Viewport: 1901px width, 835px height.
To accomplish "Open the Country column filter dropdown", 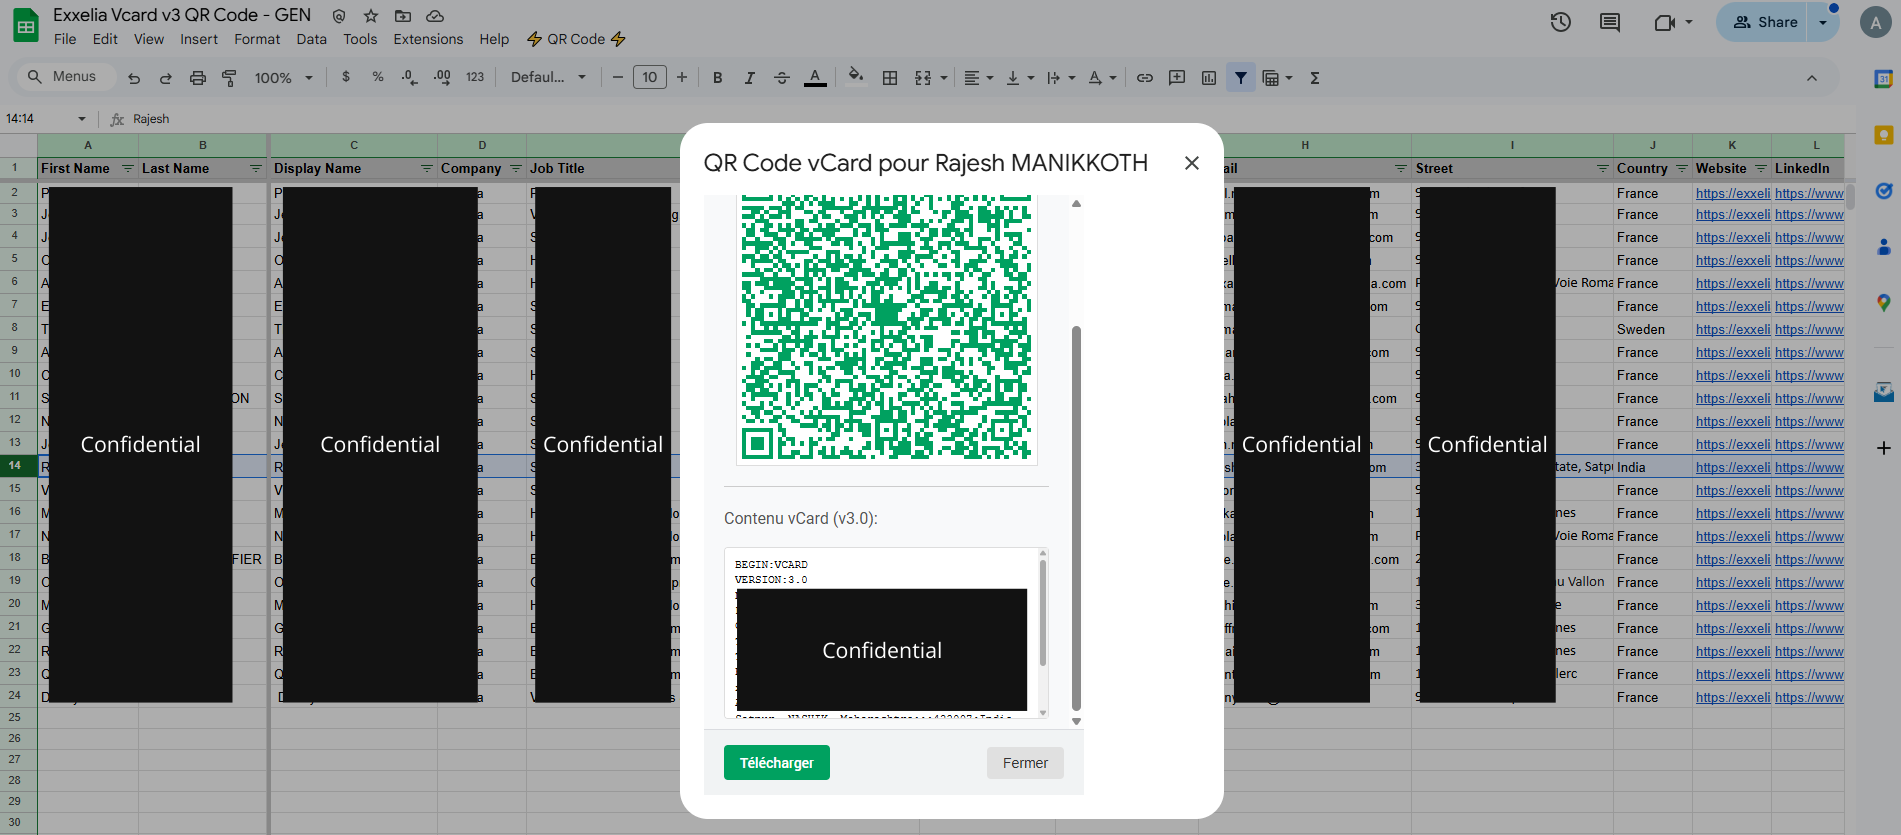I will pos(1682,168).
